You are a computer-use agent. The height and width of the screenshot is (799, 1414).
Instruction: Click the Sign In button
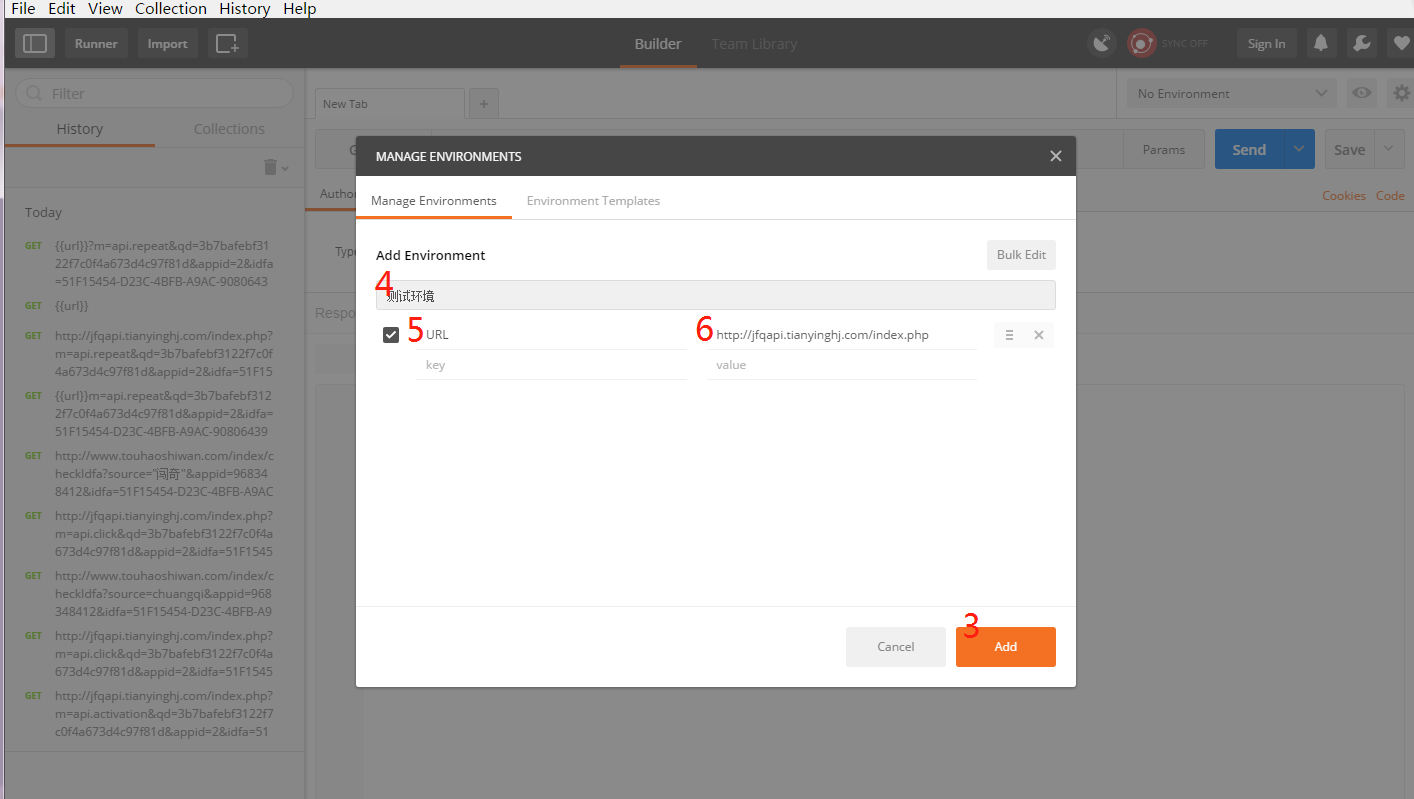coord(1267,43)
